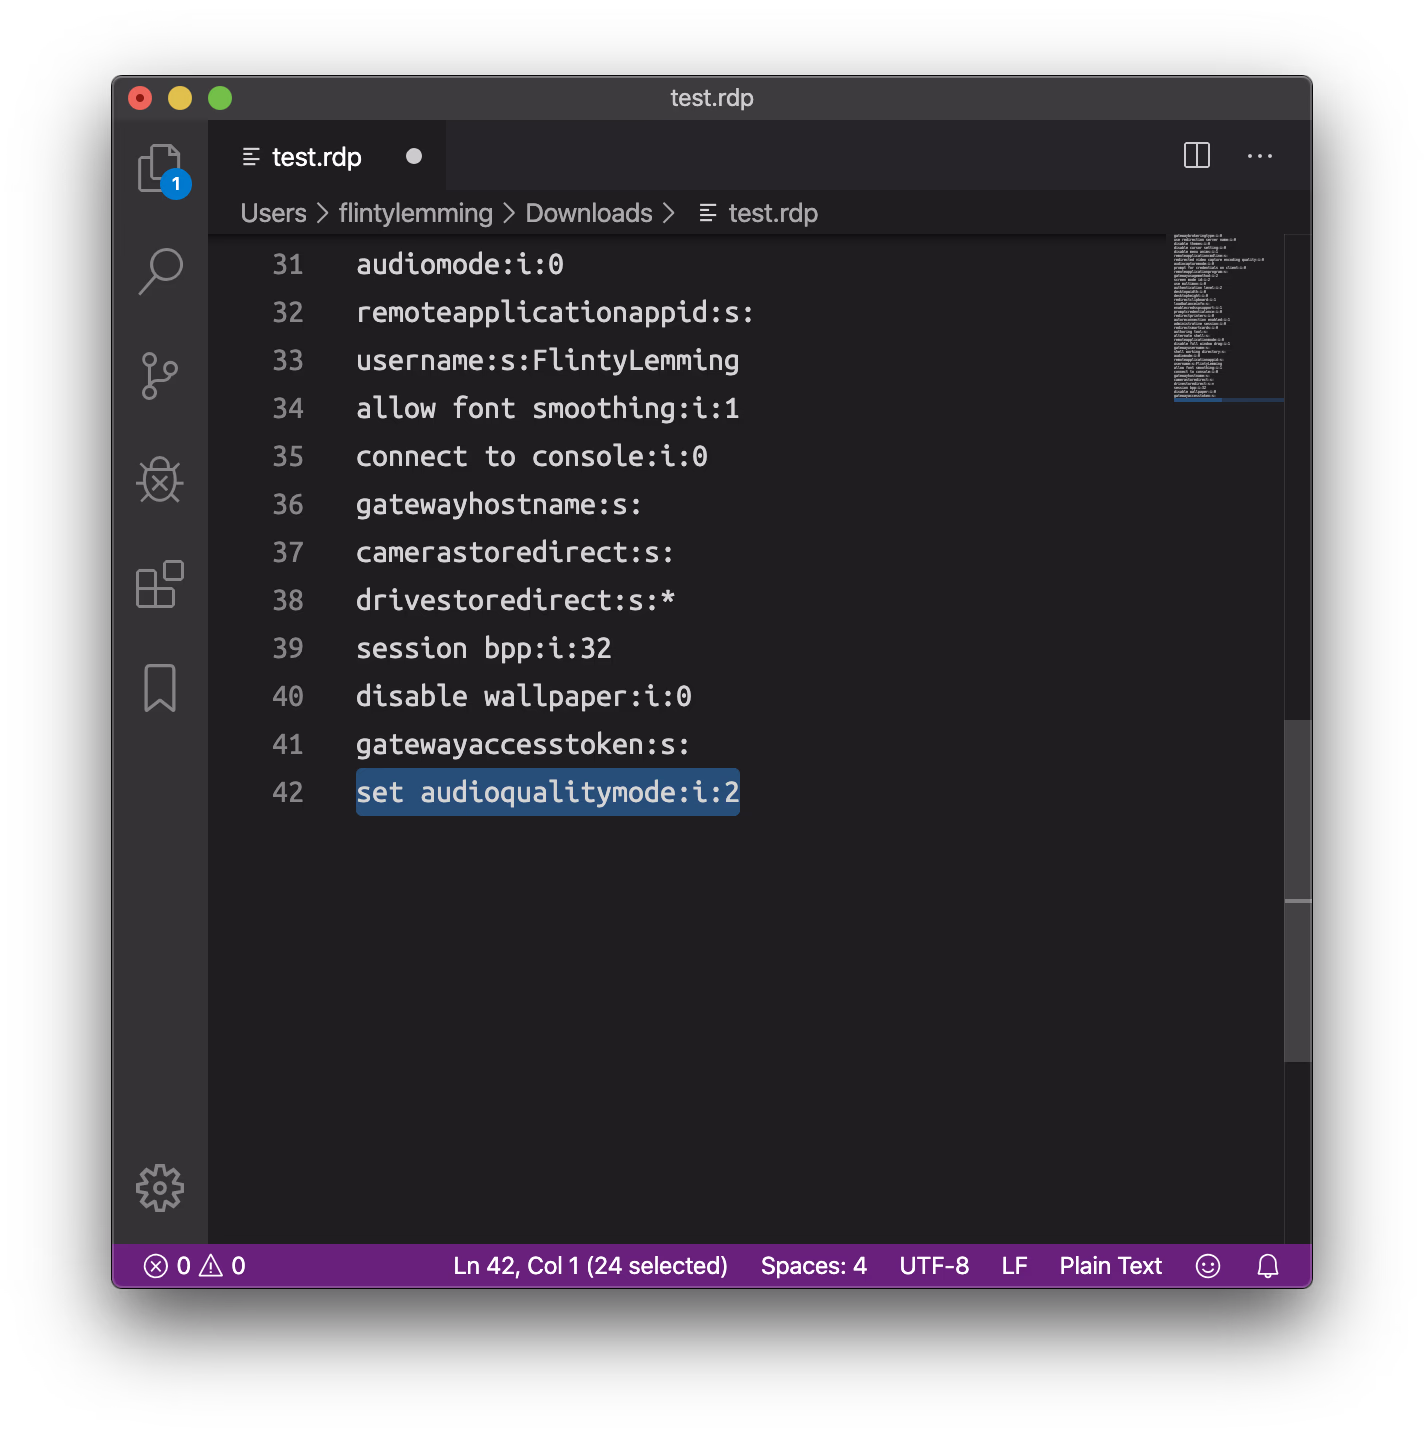Expand the Downloads breadcrumb

(x=588, y=213)
